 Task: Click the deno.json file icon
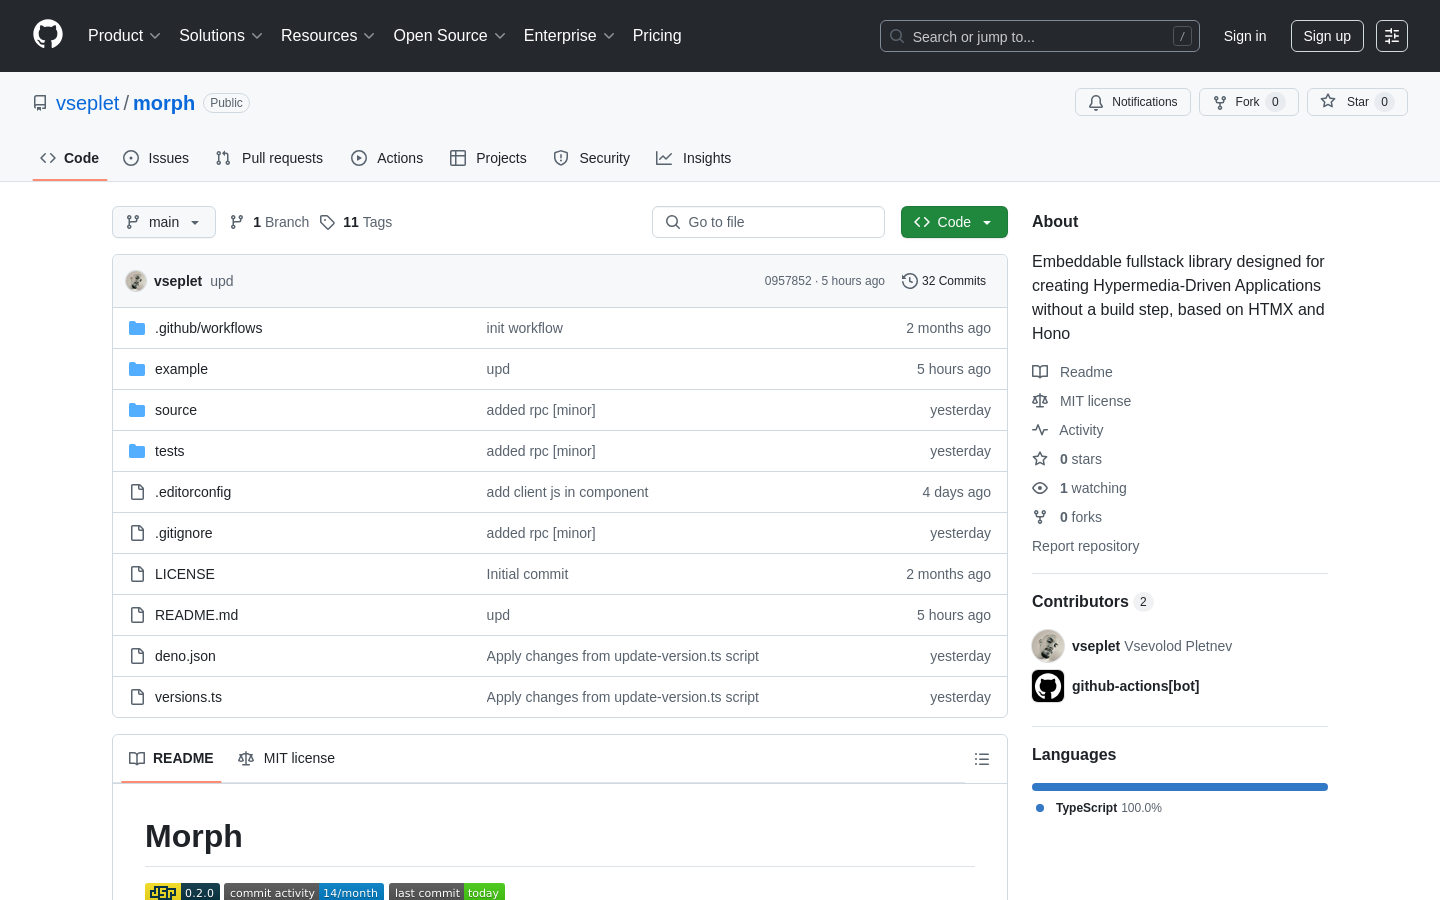137,656
